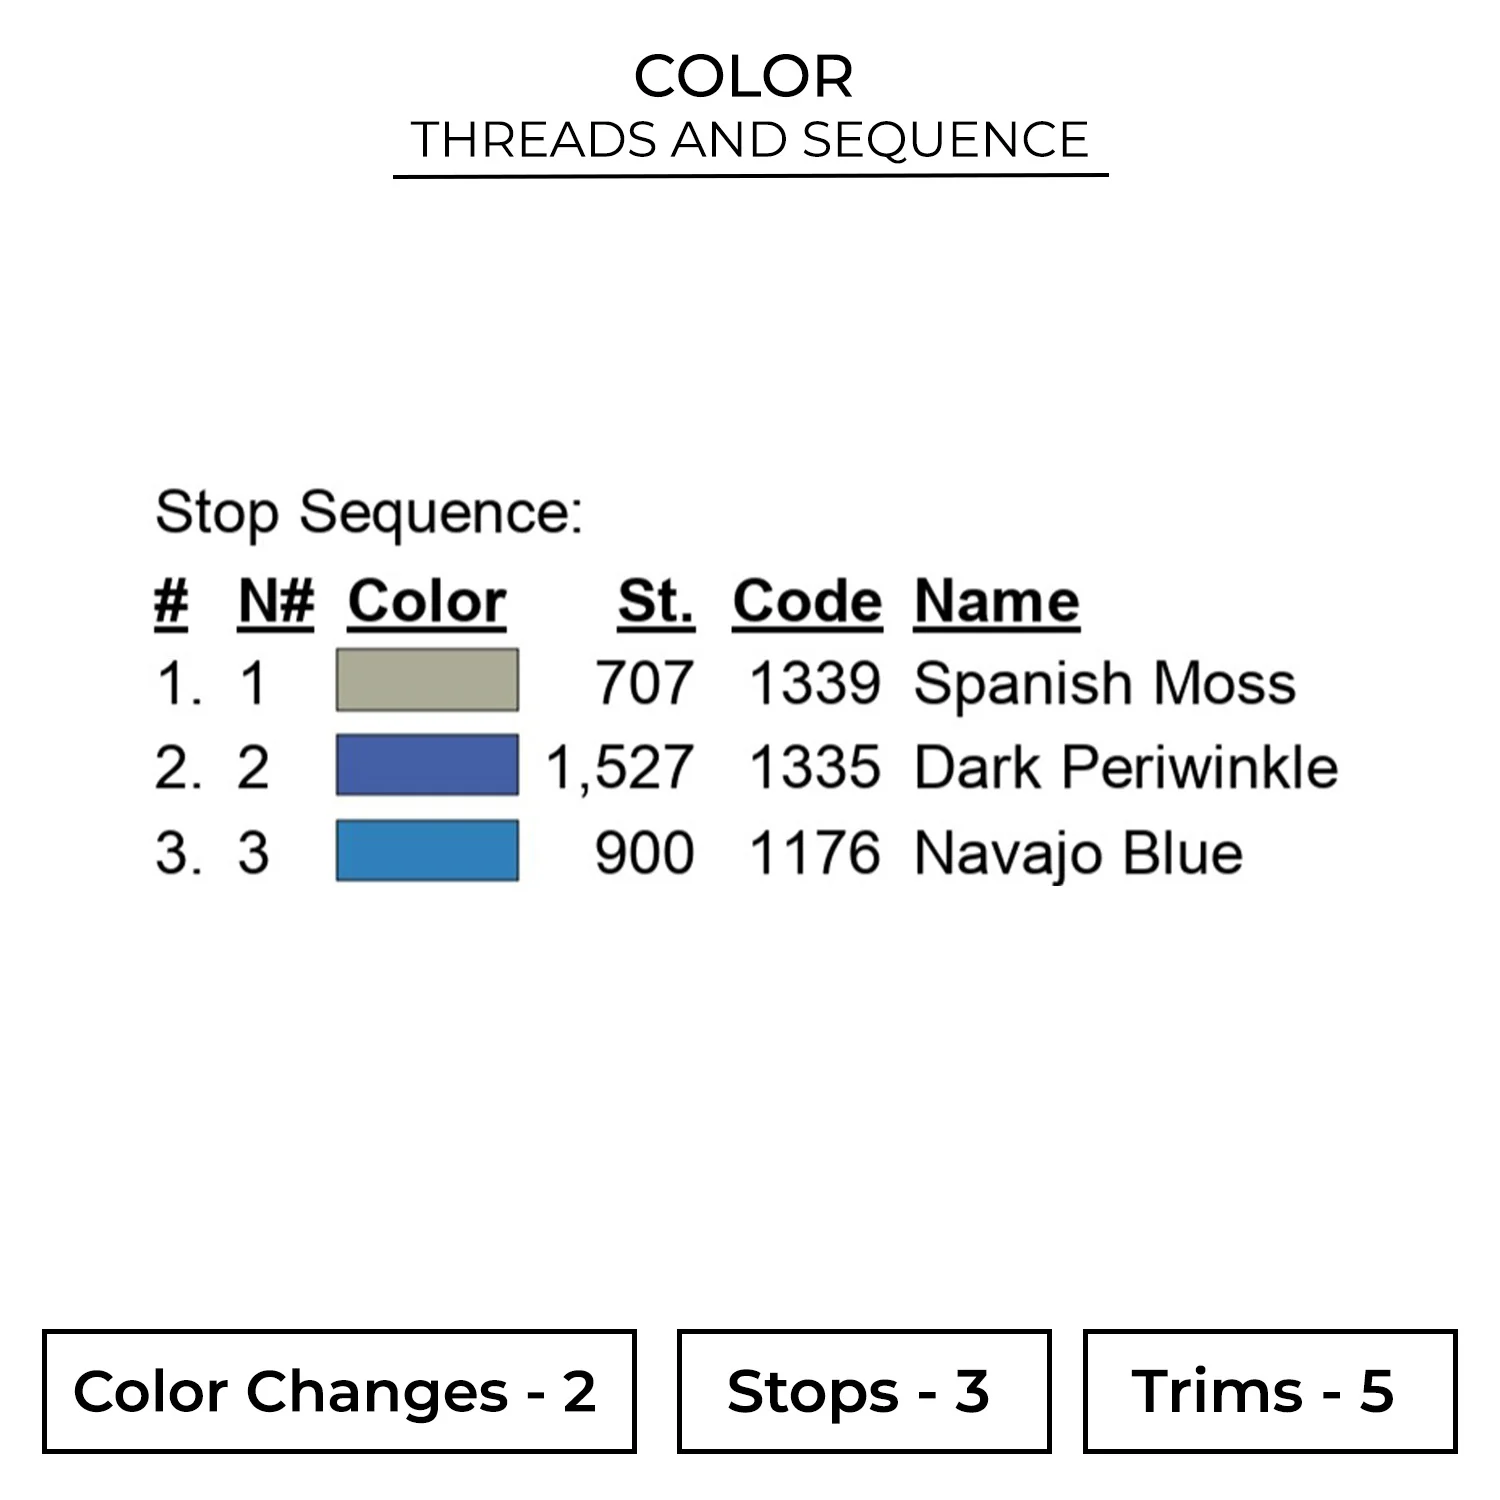Click the St. column header
1500x1500 pixels.
pos(655,602)
